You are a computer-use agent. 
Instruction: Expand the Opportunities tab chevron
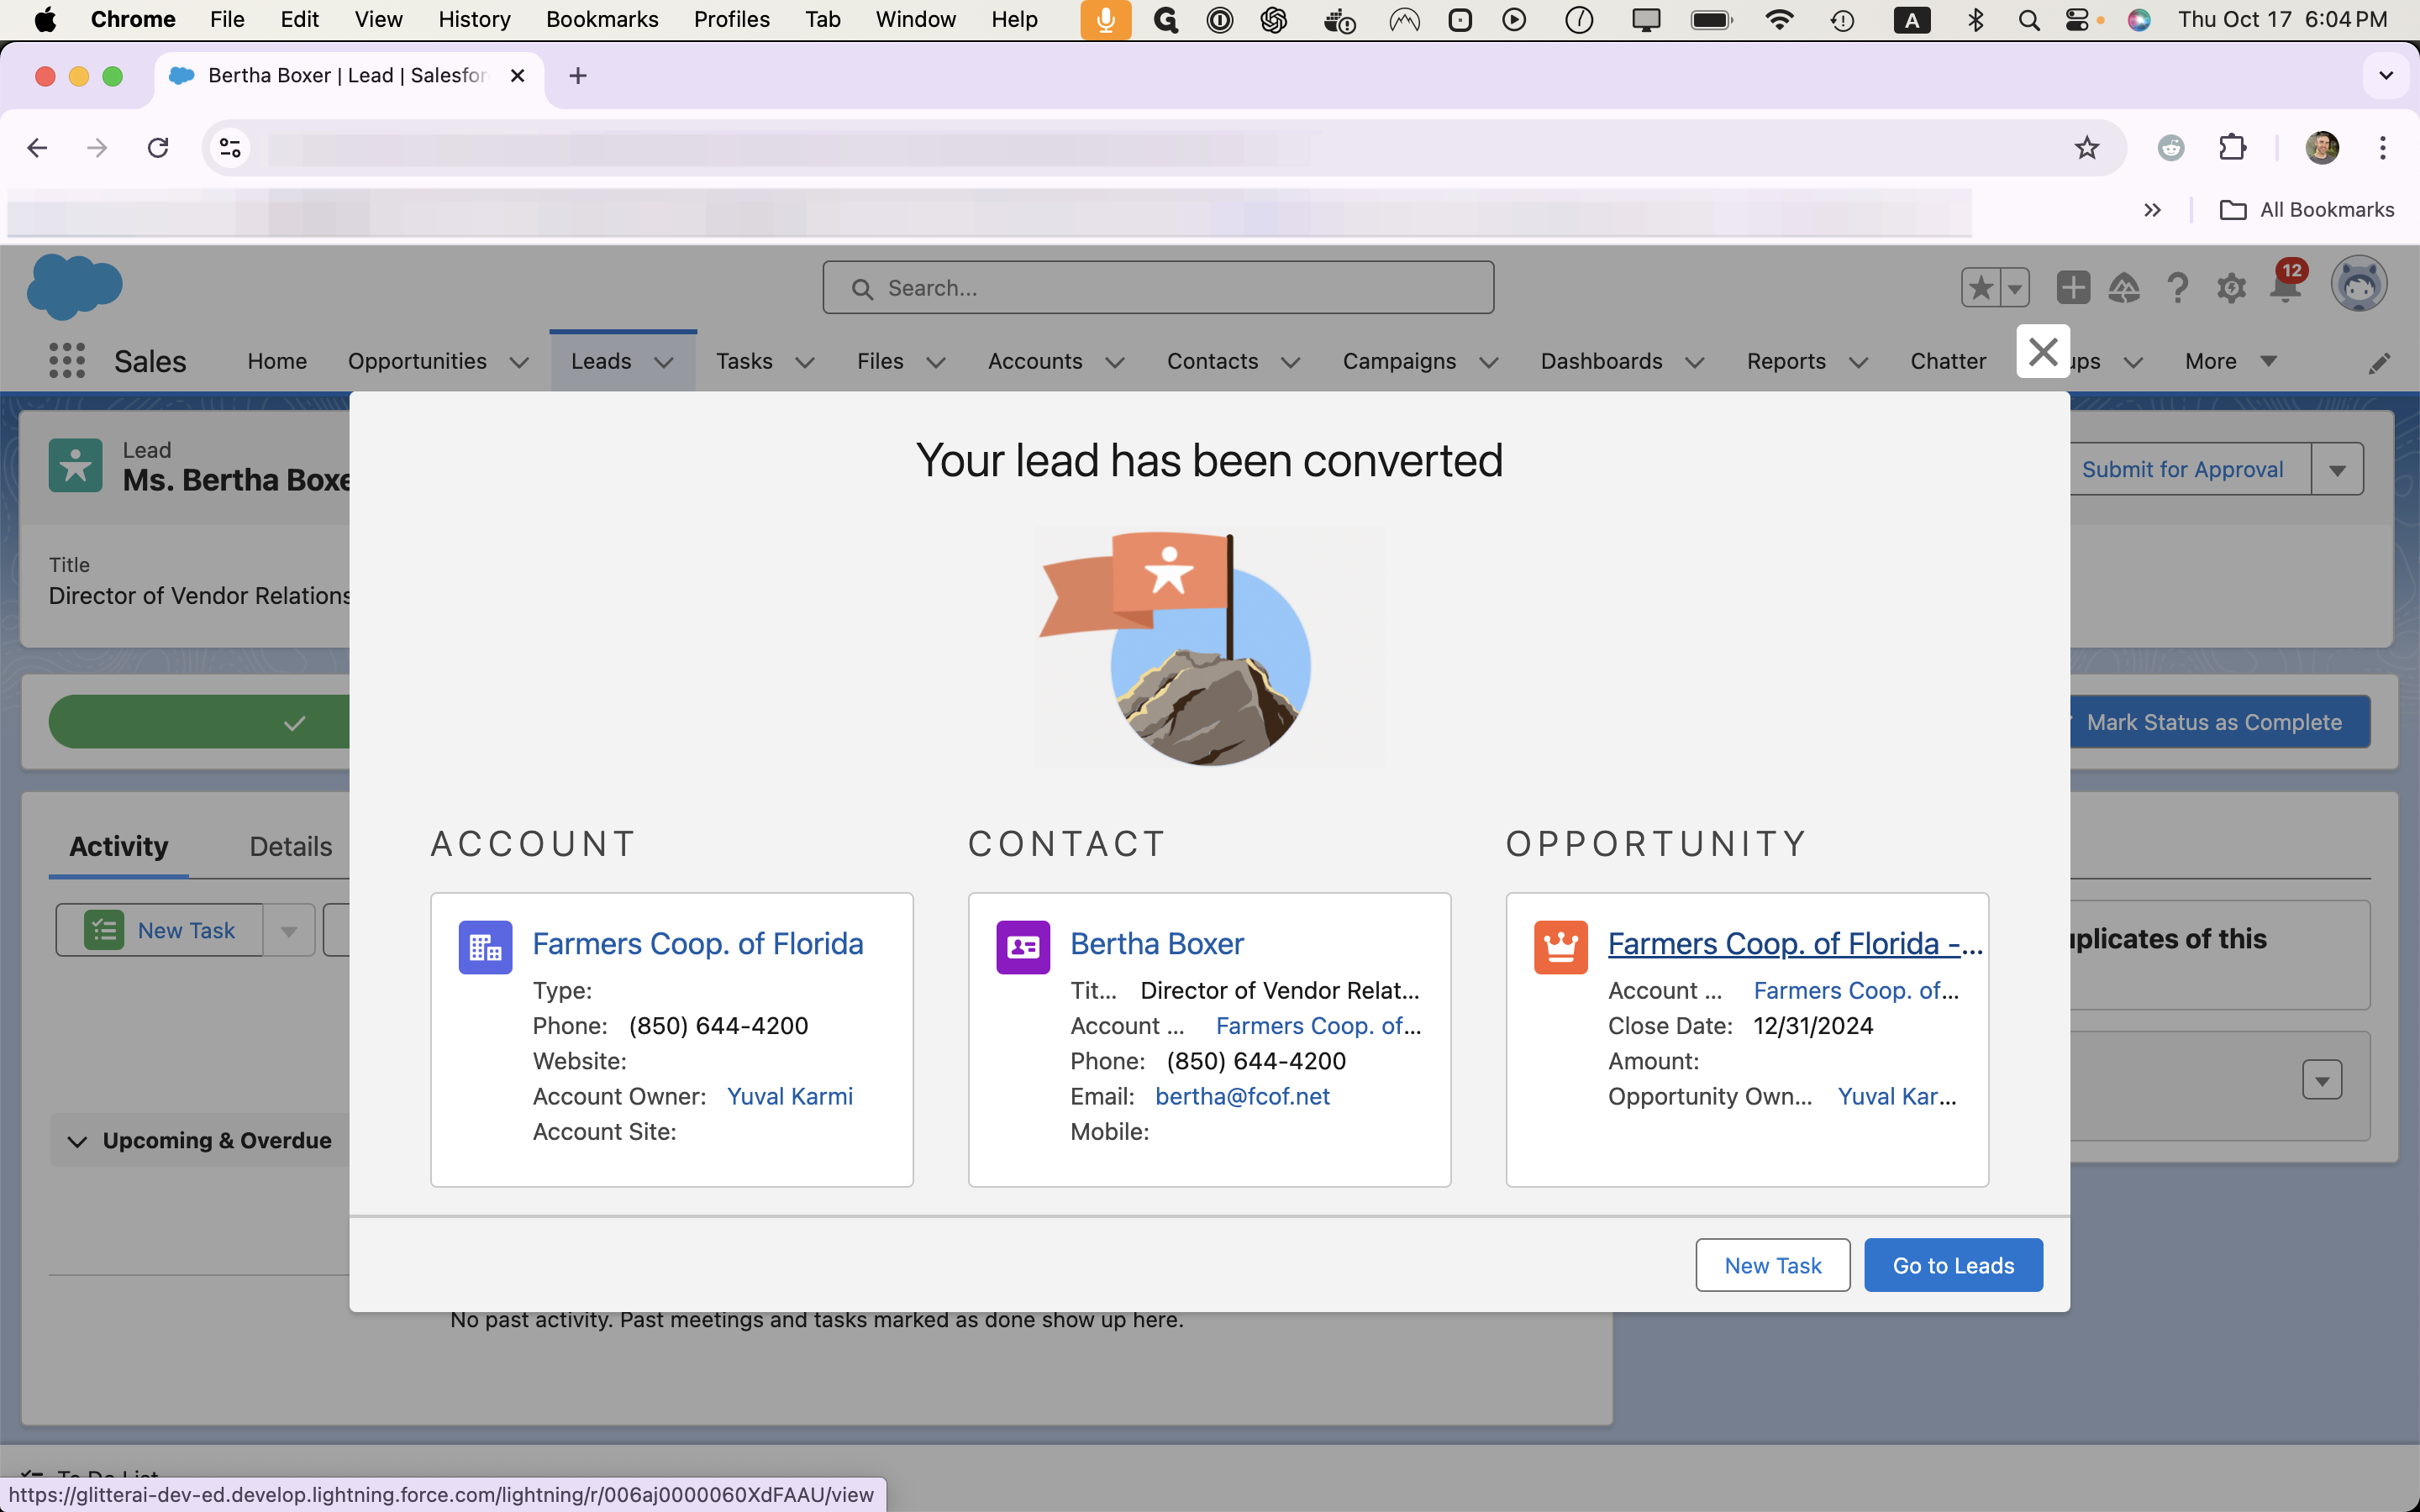519,362
